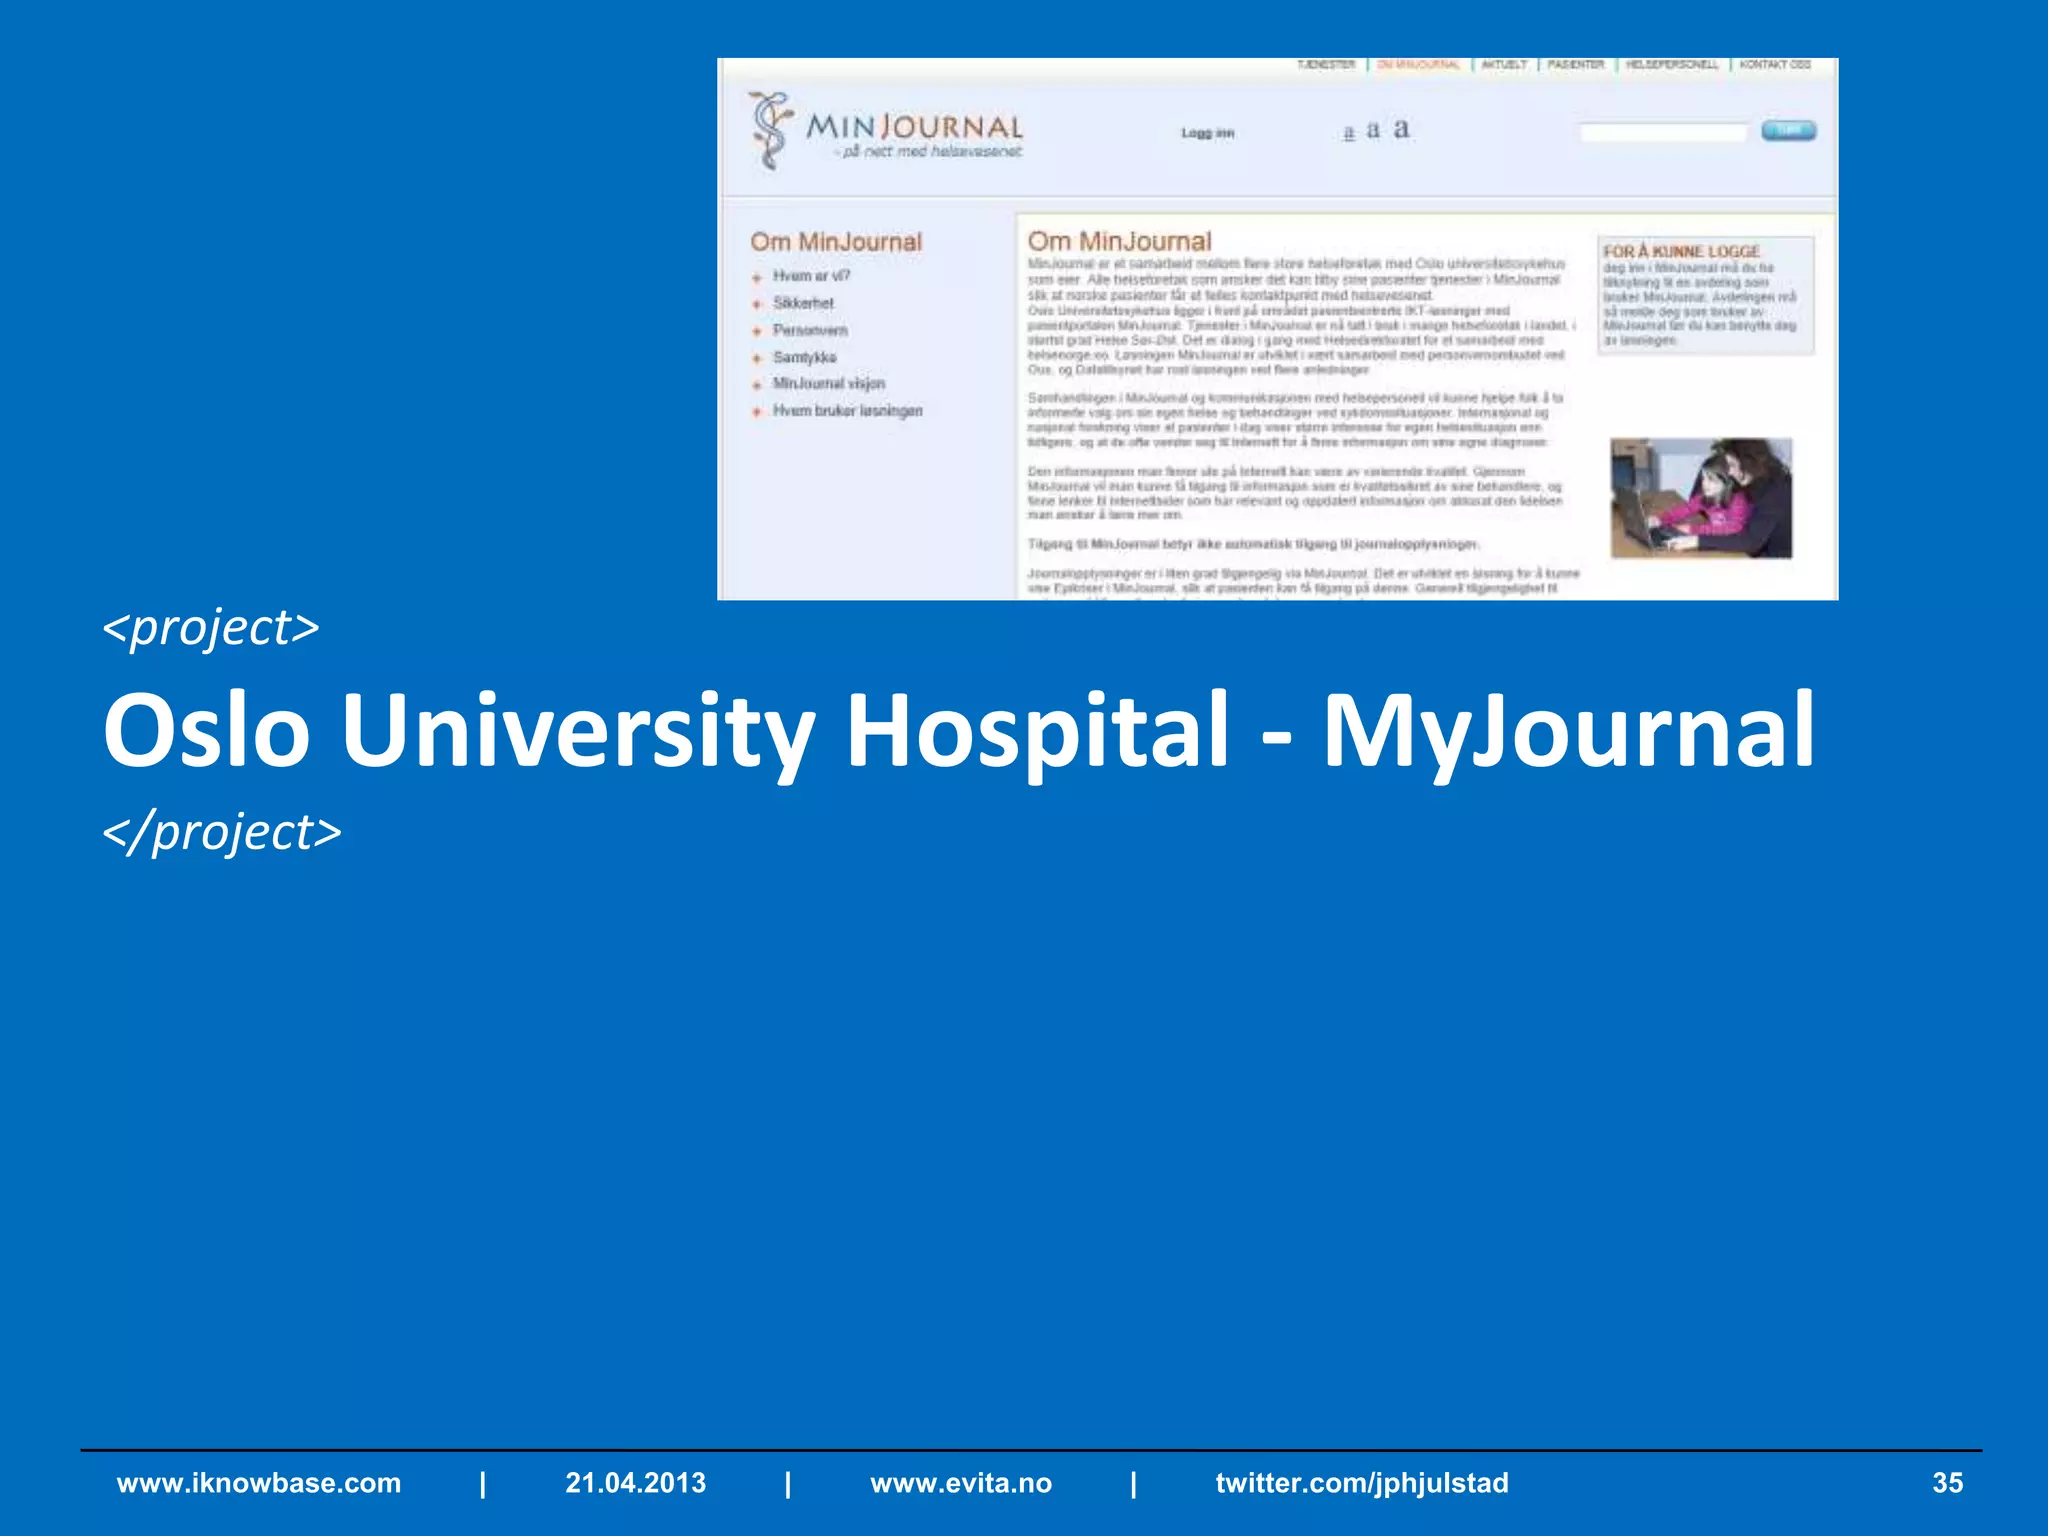Click the Logg inn link

(x=1208, y=133)
